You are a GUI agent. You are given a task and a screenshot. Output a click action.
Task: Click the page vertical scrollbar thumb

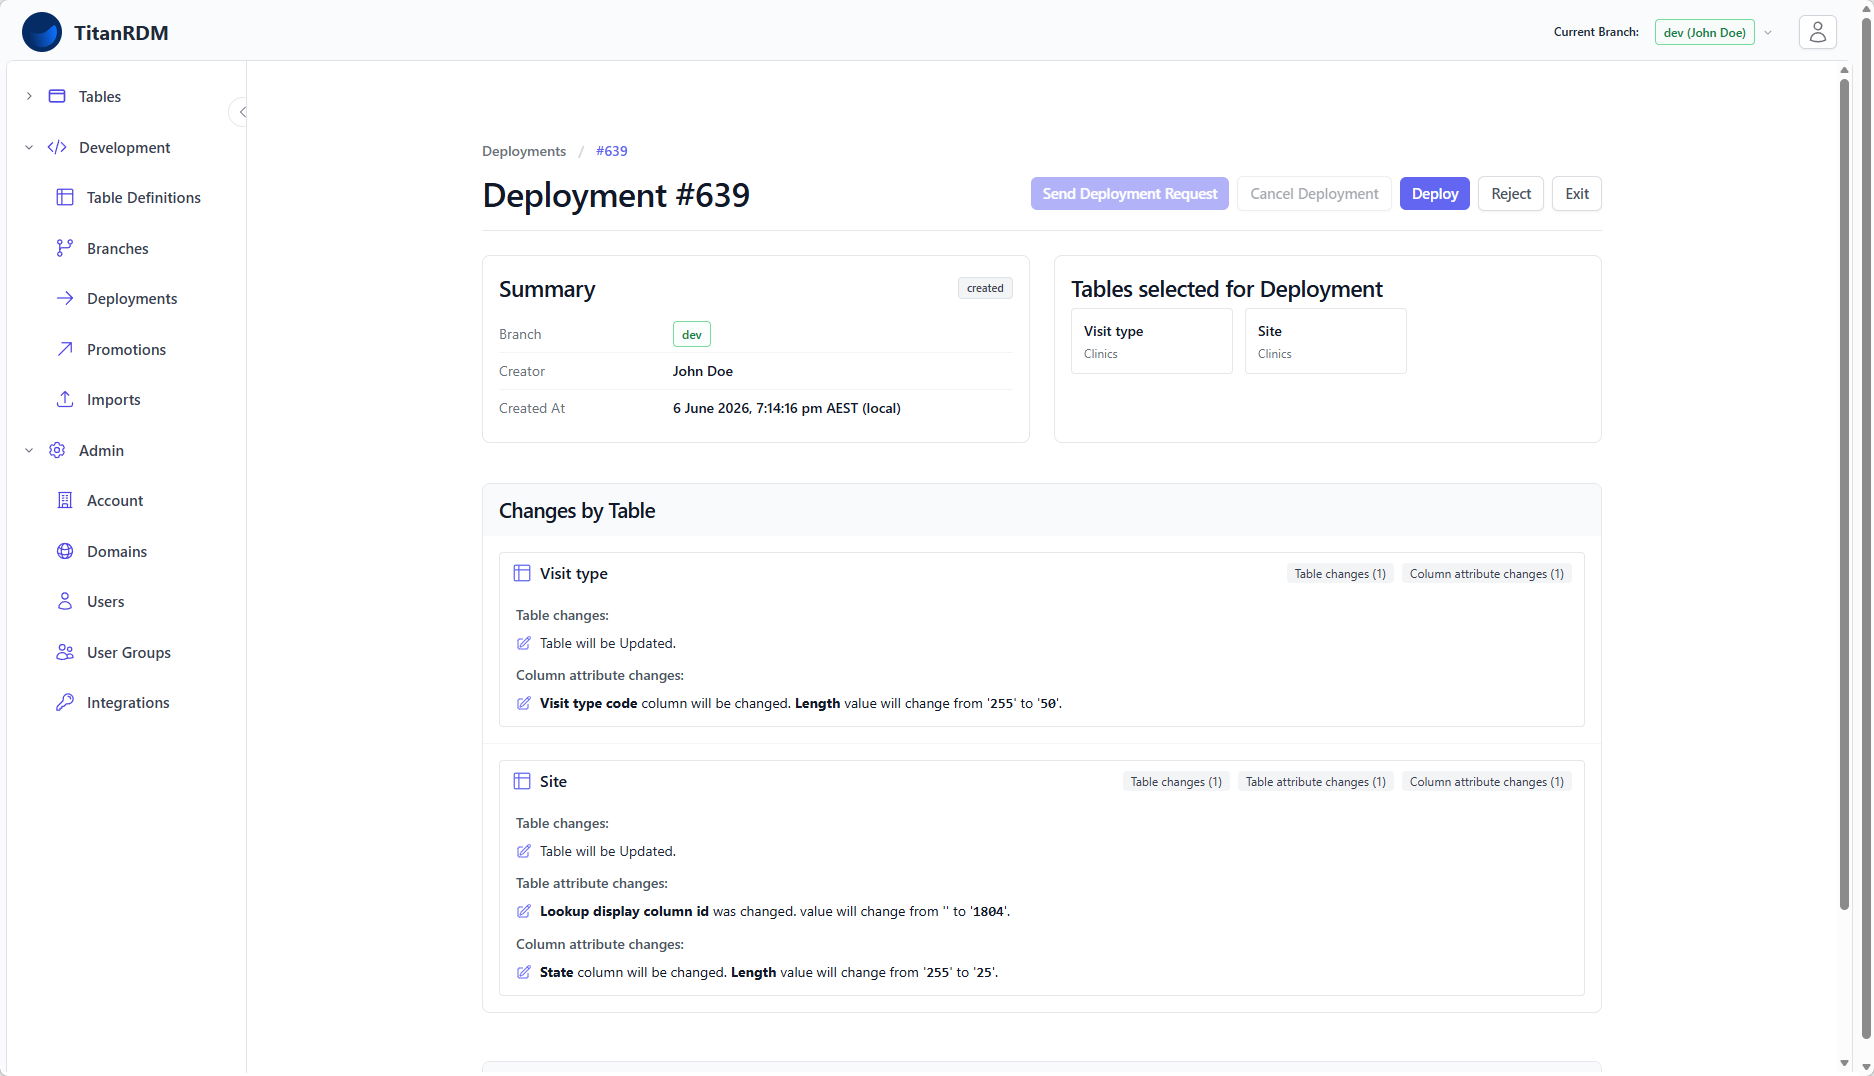click(x=1844, y=494)
